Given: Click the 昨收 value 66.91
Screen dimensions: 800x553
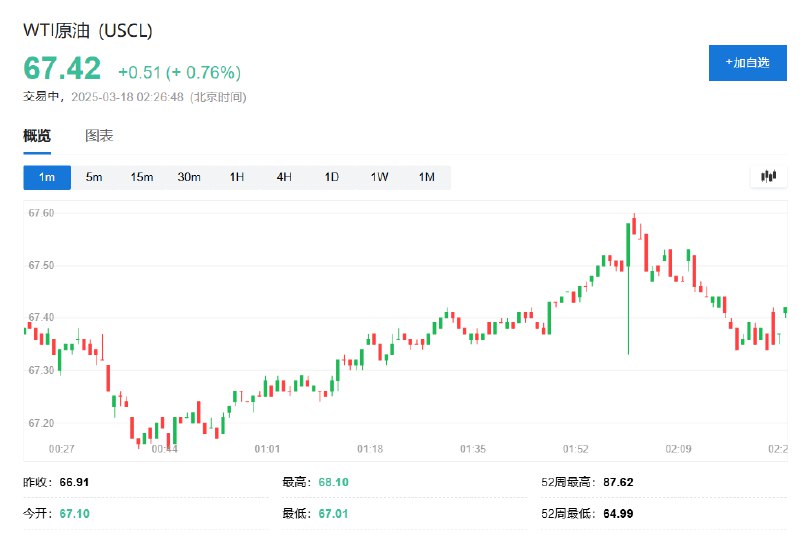Looking at the screenshot, I should coord(74,482).
